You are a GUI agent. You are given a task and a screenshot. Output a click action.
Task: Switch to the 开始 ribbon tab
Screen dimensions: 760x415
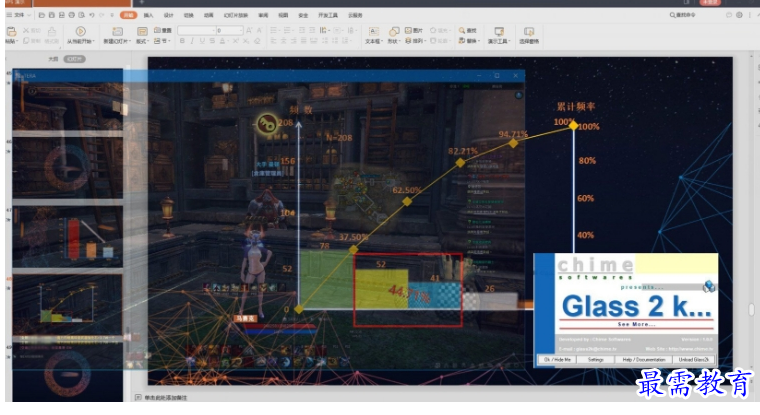pos(128,15)
